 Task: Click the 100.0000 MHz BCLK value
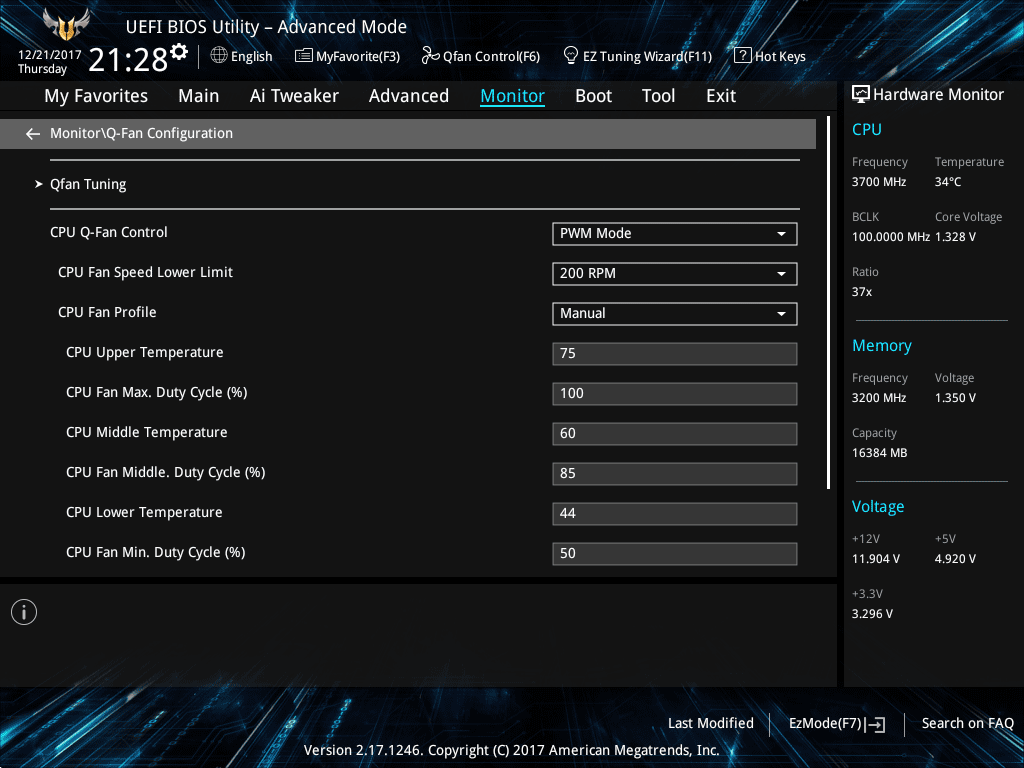891,237
